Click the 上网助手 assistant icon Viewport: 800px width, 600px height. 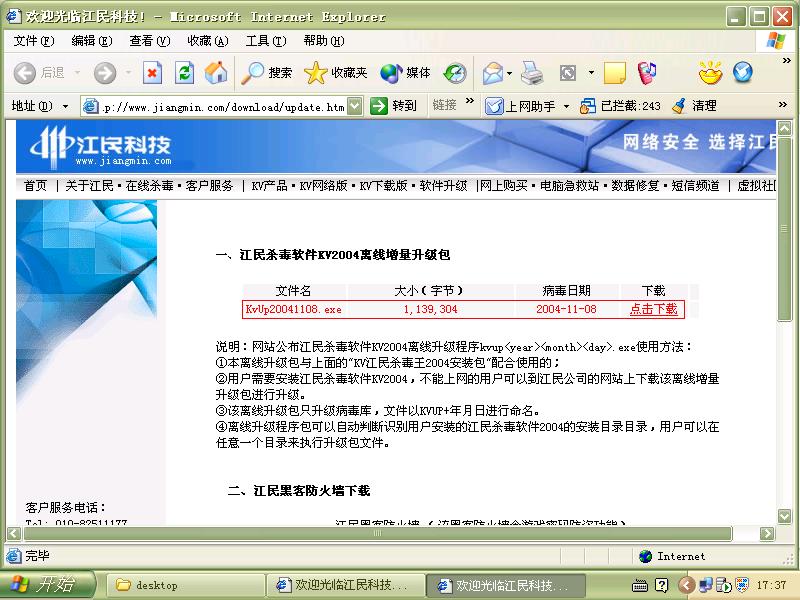(x=494, y=106)
